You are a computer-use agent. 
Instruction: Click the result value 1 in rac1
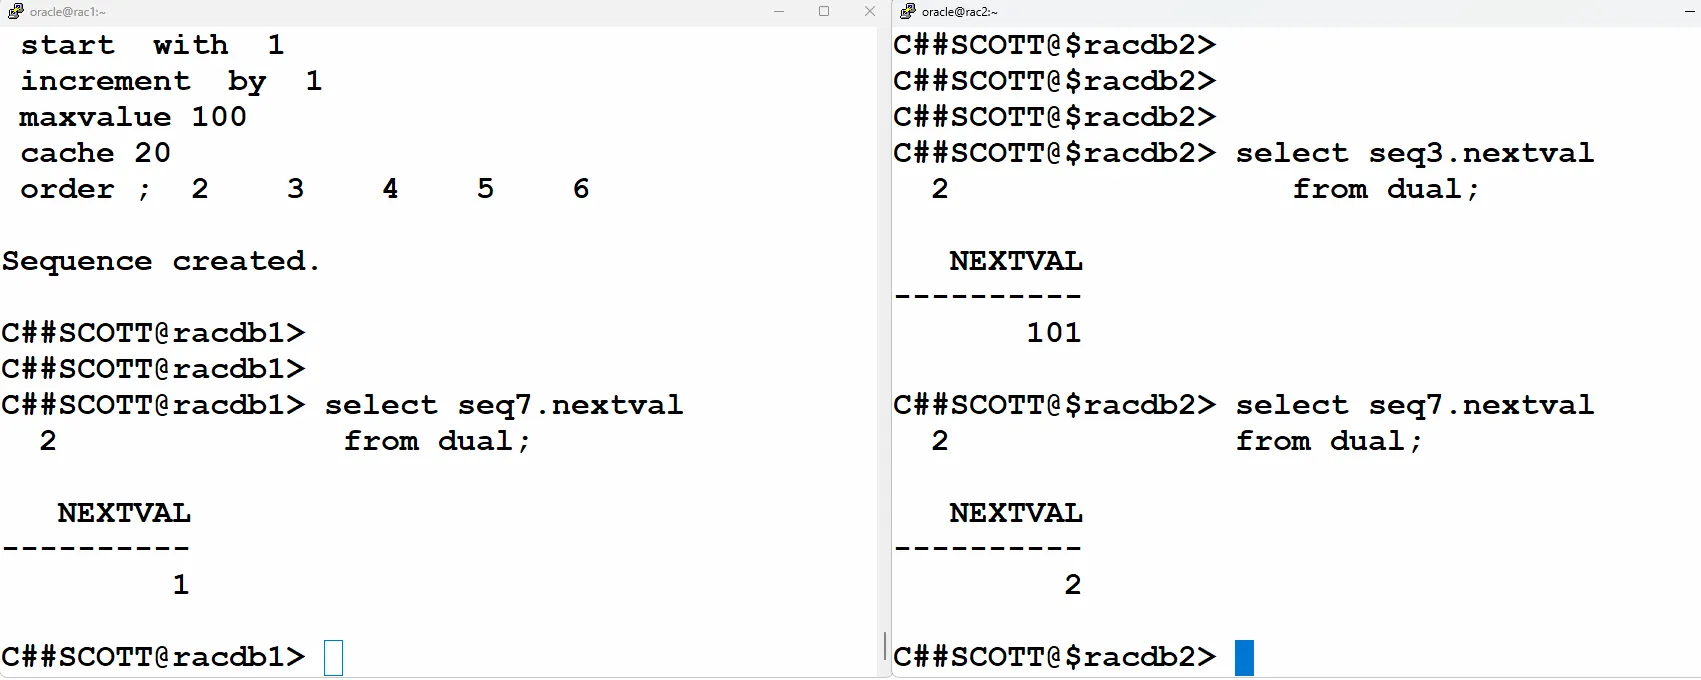[x=181, y=585]
